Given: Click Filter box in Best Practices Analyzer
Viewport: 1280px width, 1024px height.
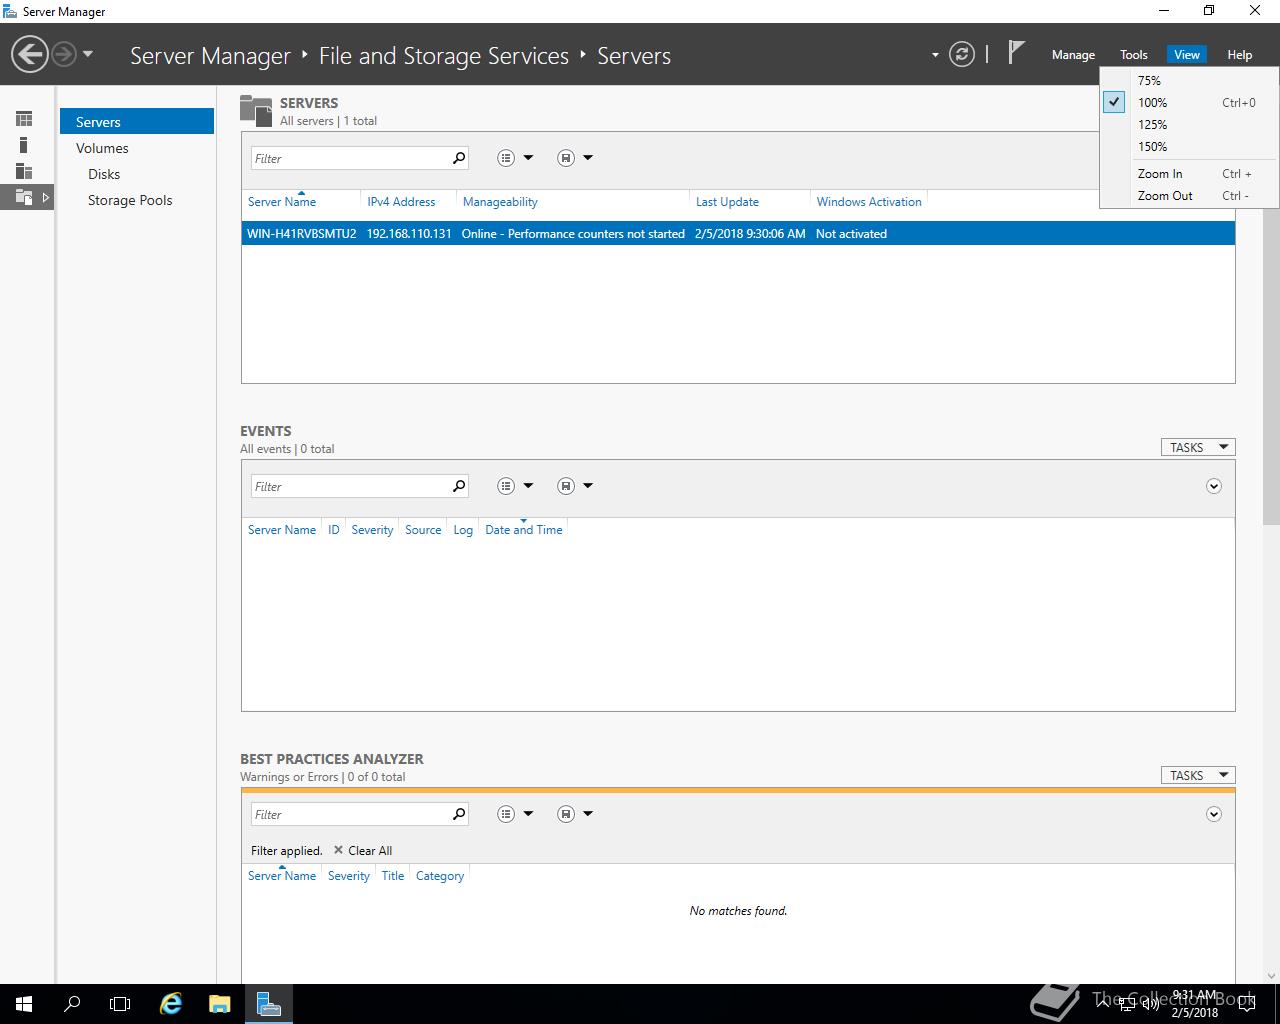Looking at the screenshot, I should pos(349,814).
